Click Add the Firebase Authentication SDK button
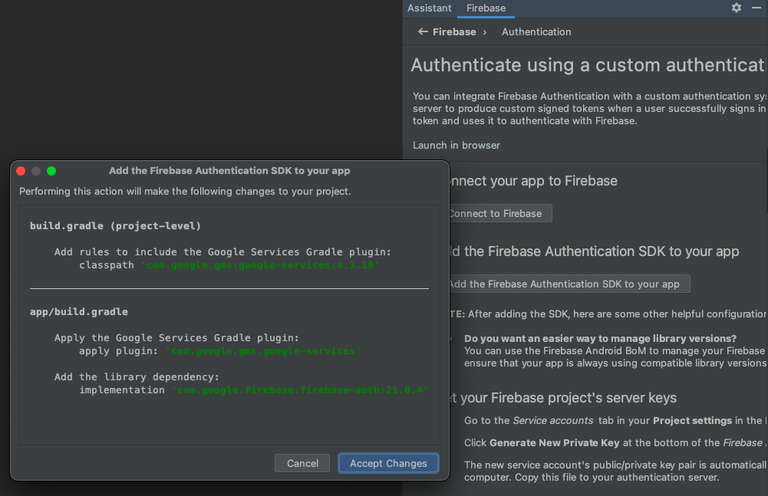 [564, 284]
